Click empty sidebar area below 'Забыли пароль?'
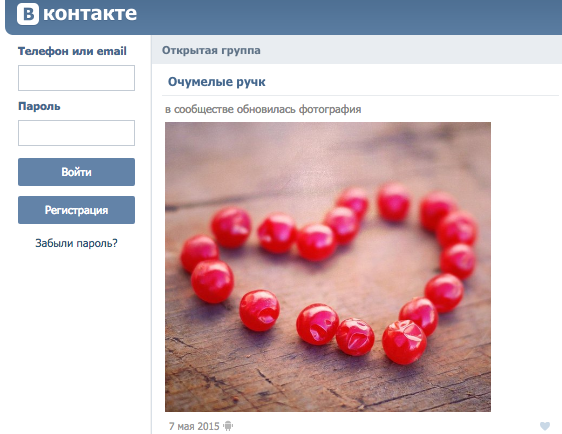This screenshot has height=434, width=562. 76,340
